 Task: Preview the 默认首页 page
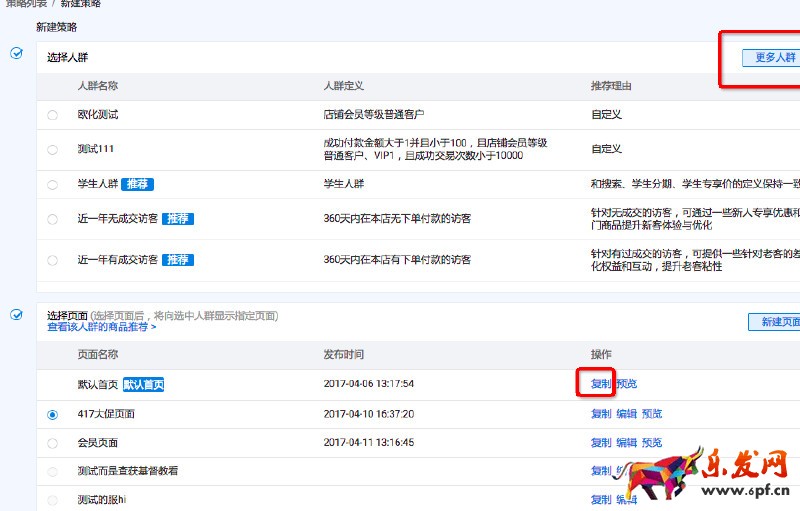click(626, 384)
